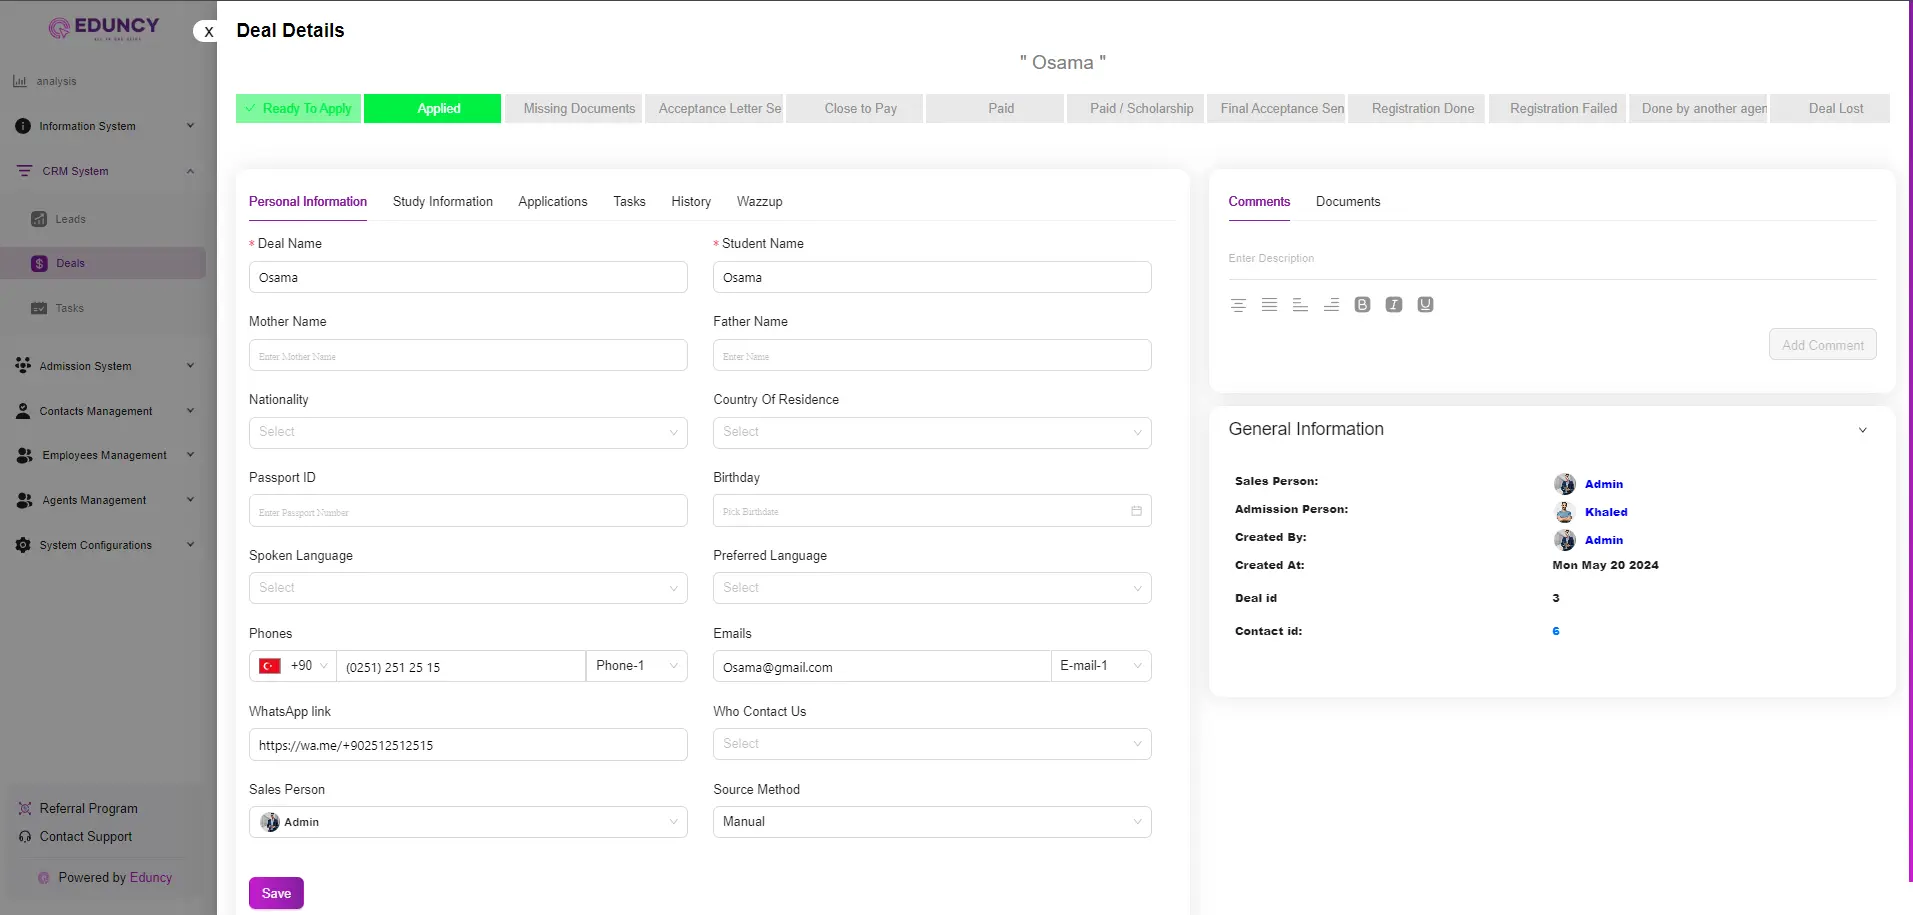Click the analysis chart icon

coord(20,81)
